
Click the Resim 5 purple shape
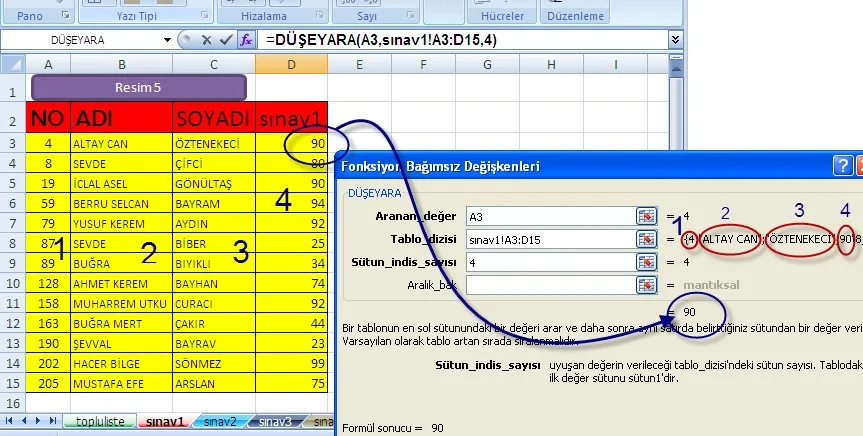coord(138,87)
